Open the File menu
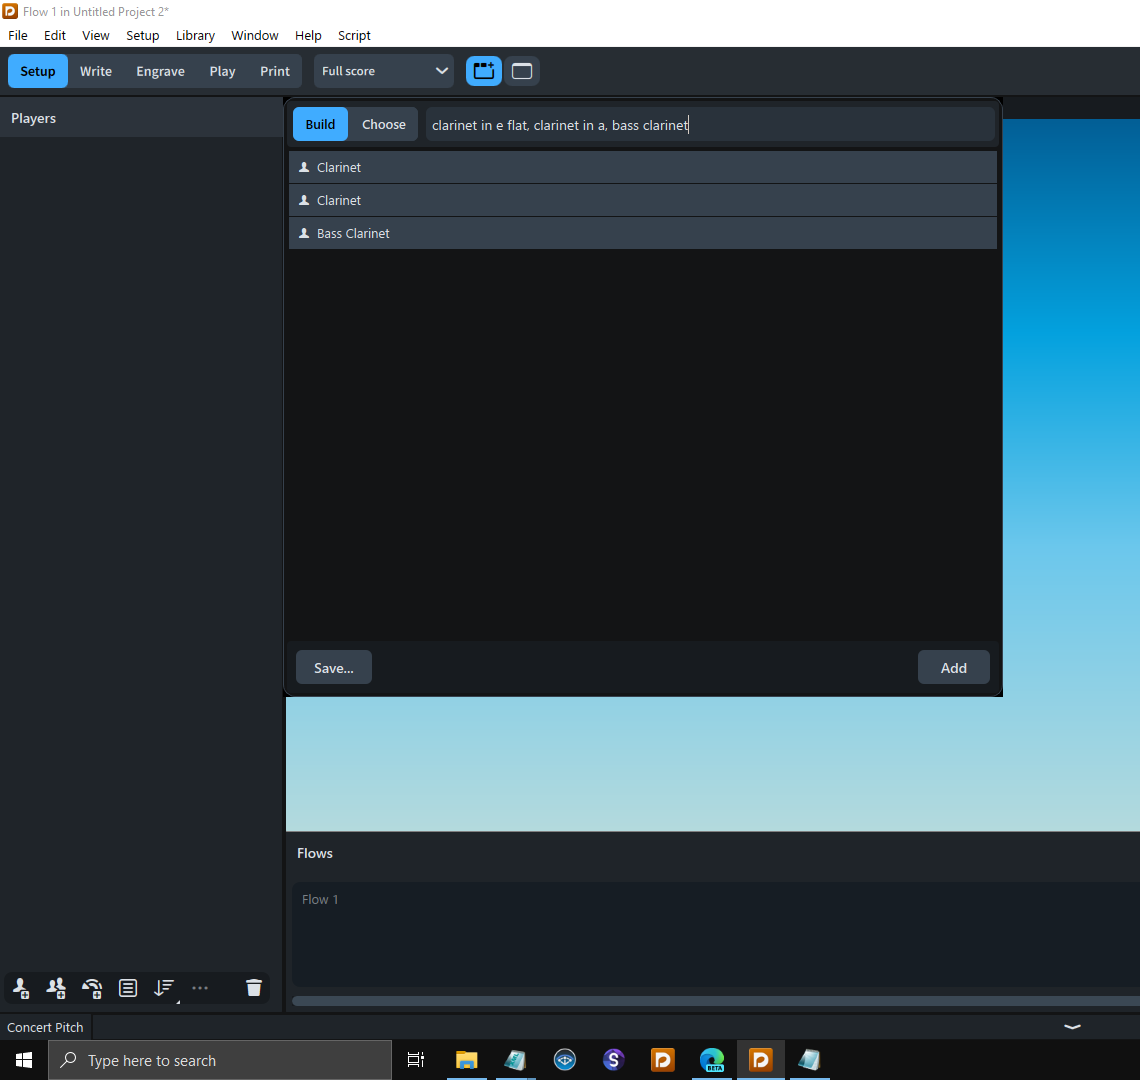The image size is (1140, 1080). (17, 36)
